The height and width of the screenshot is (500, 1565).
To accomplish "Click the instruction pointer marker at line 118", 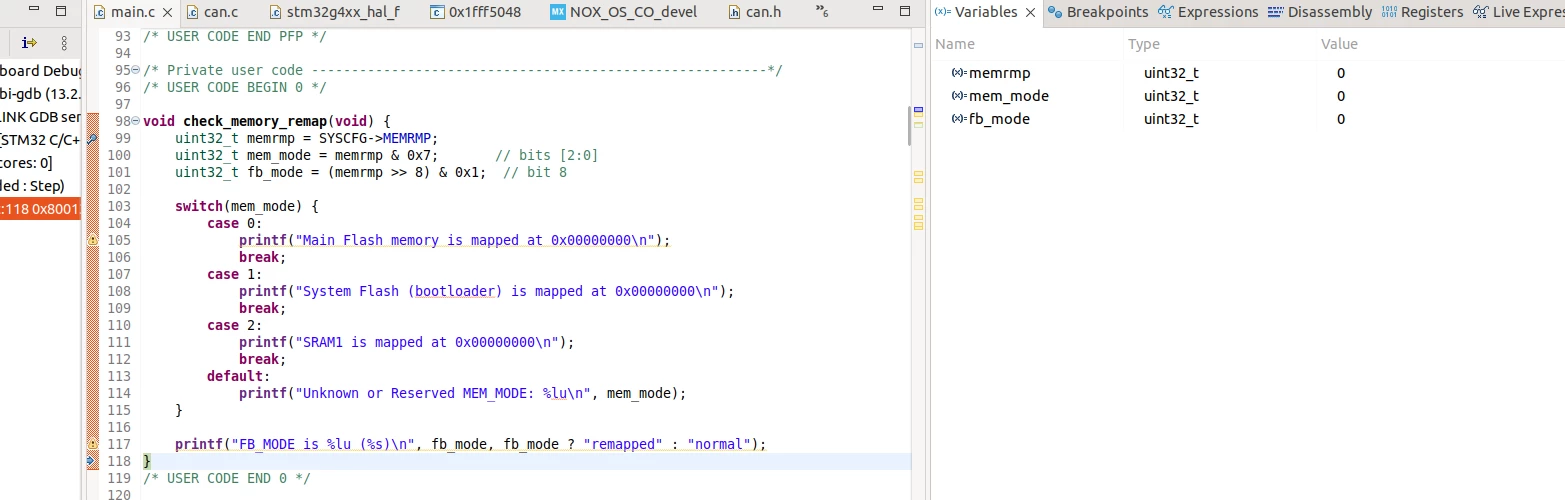I will click(x=92, y=461).
